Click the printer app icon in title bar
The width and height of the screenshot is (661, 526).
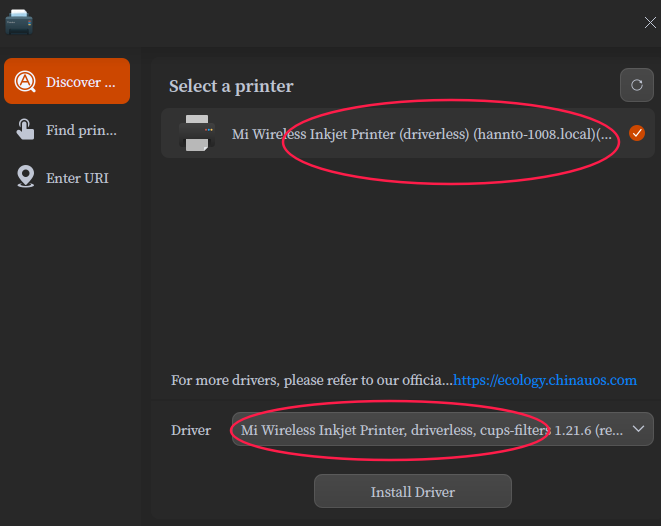pos(19,22)
